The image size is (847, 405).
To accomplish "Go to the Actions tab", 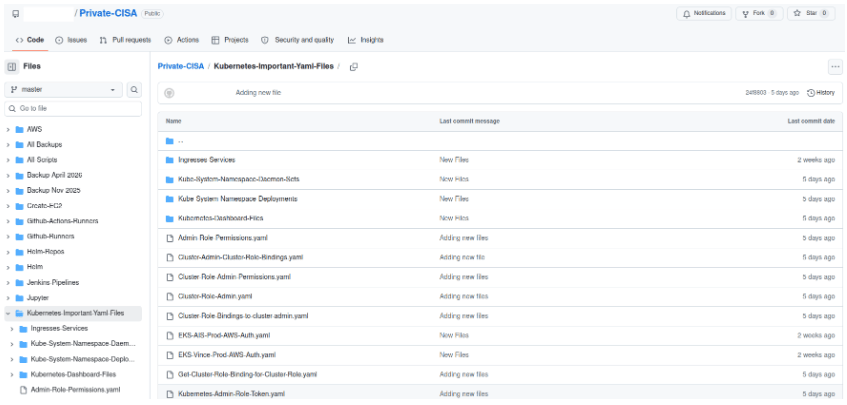I will 182,40.
